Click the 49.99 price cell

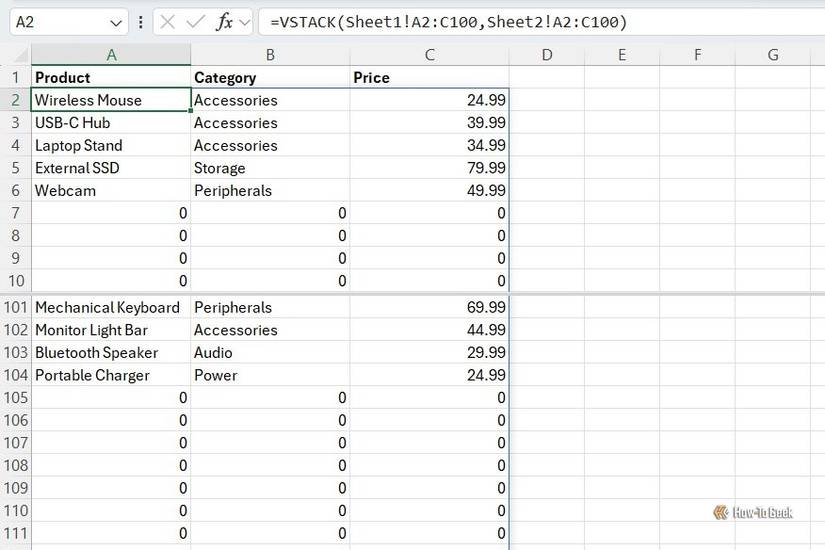pyautogui.click(x=429, y=191)
